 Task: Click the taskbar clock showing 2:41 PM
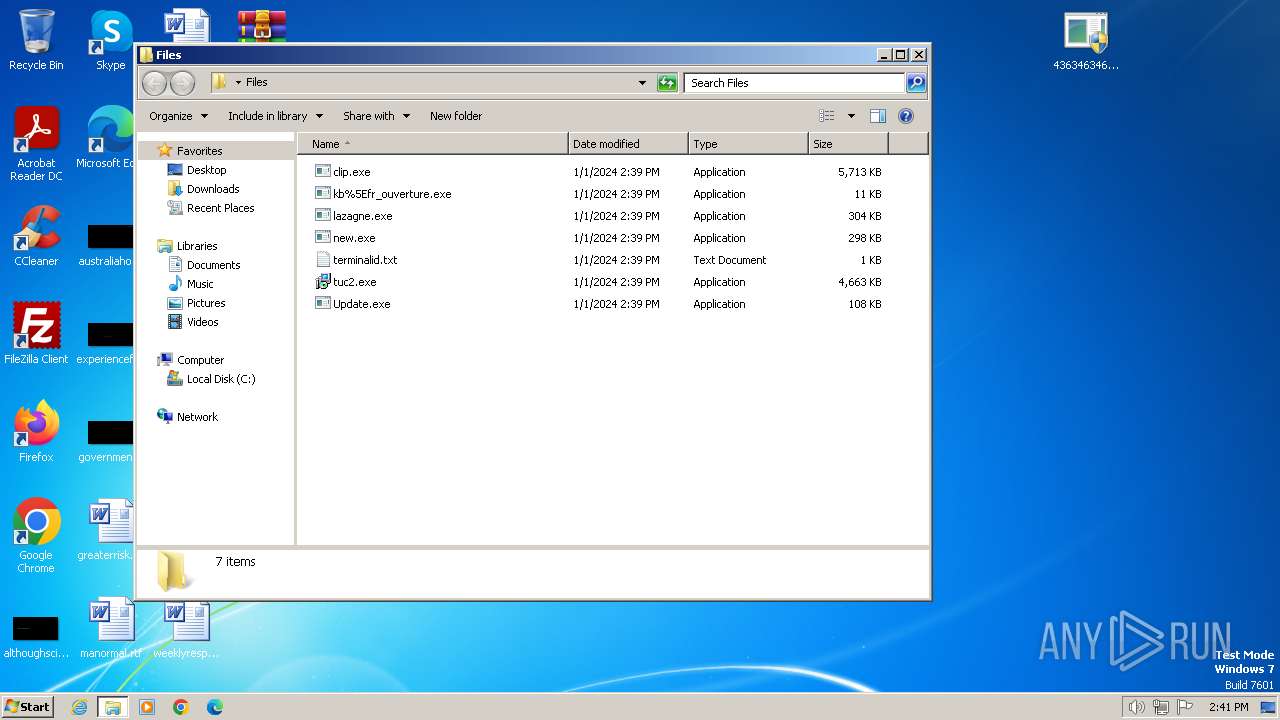[1228, 707]
